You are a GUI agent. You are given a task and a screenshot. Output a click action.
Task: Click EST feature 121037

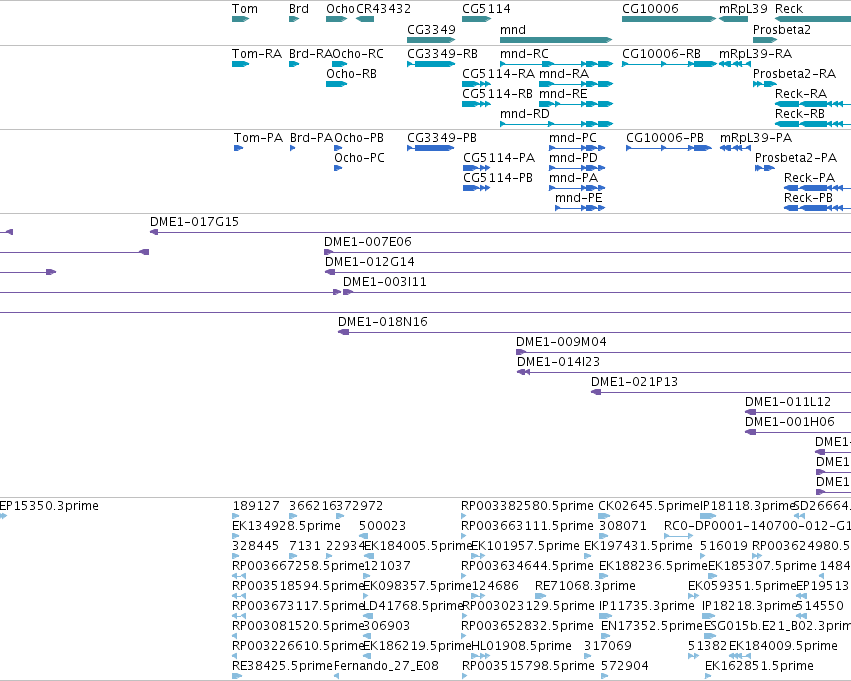[366, 576]
